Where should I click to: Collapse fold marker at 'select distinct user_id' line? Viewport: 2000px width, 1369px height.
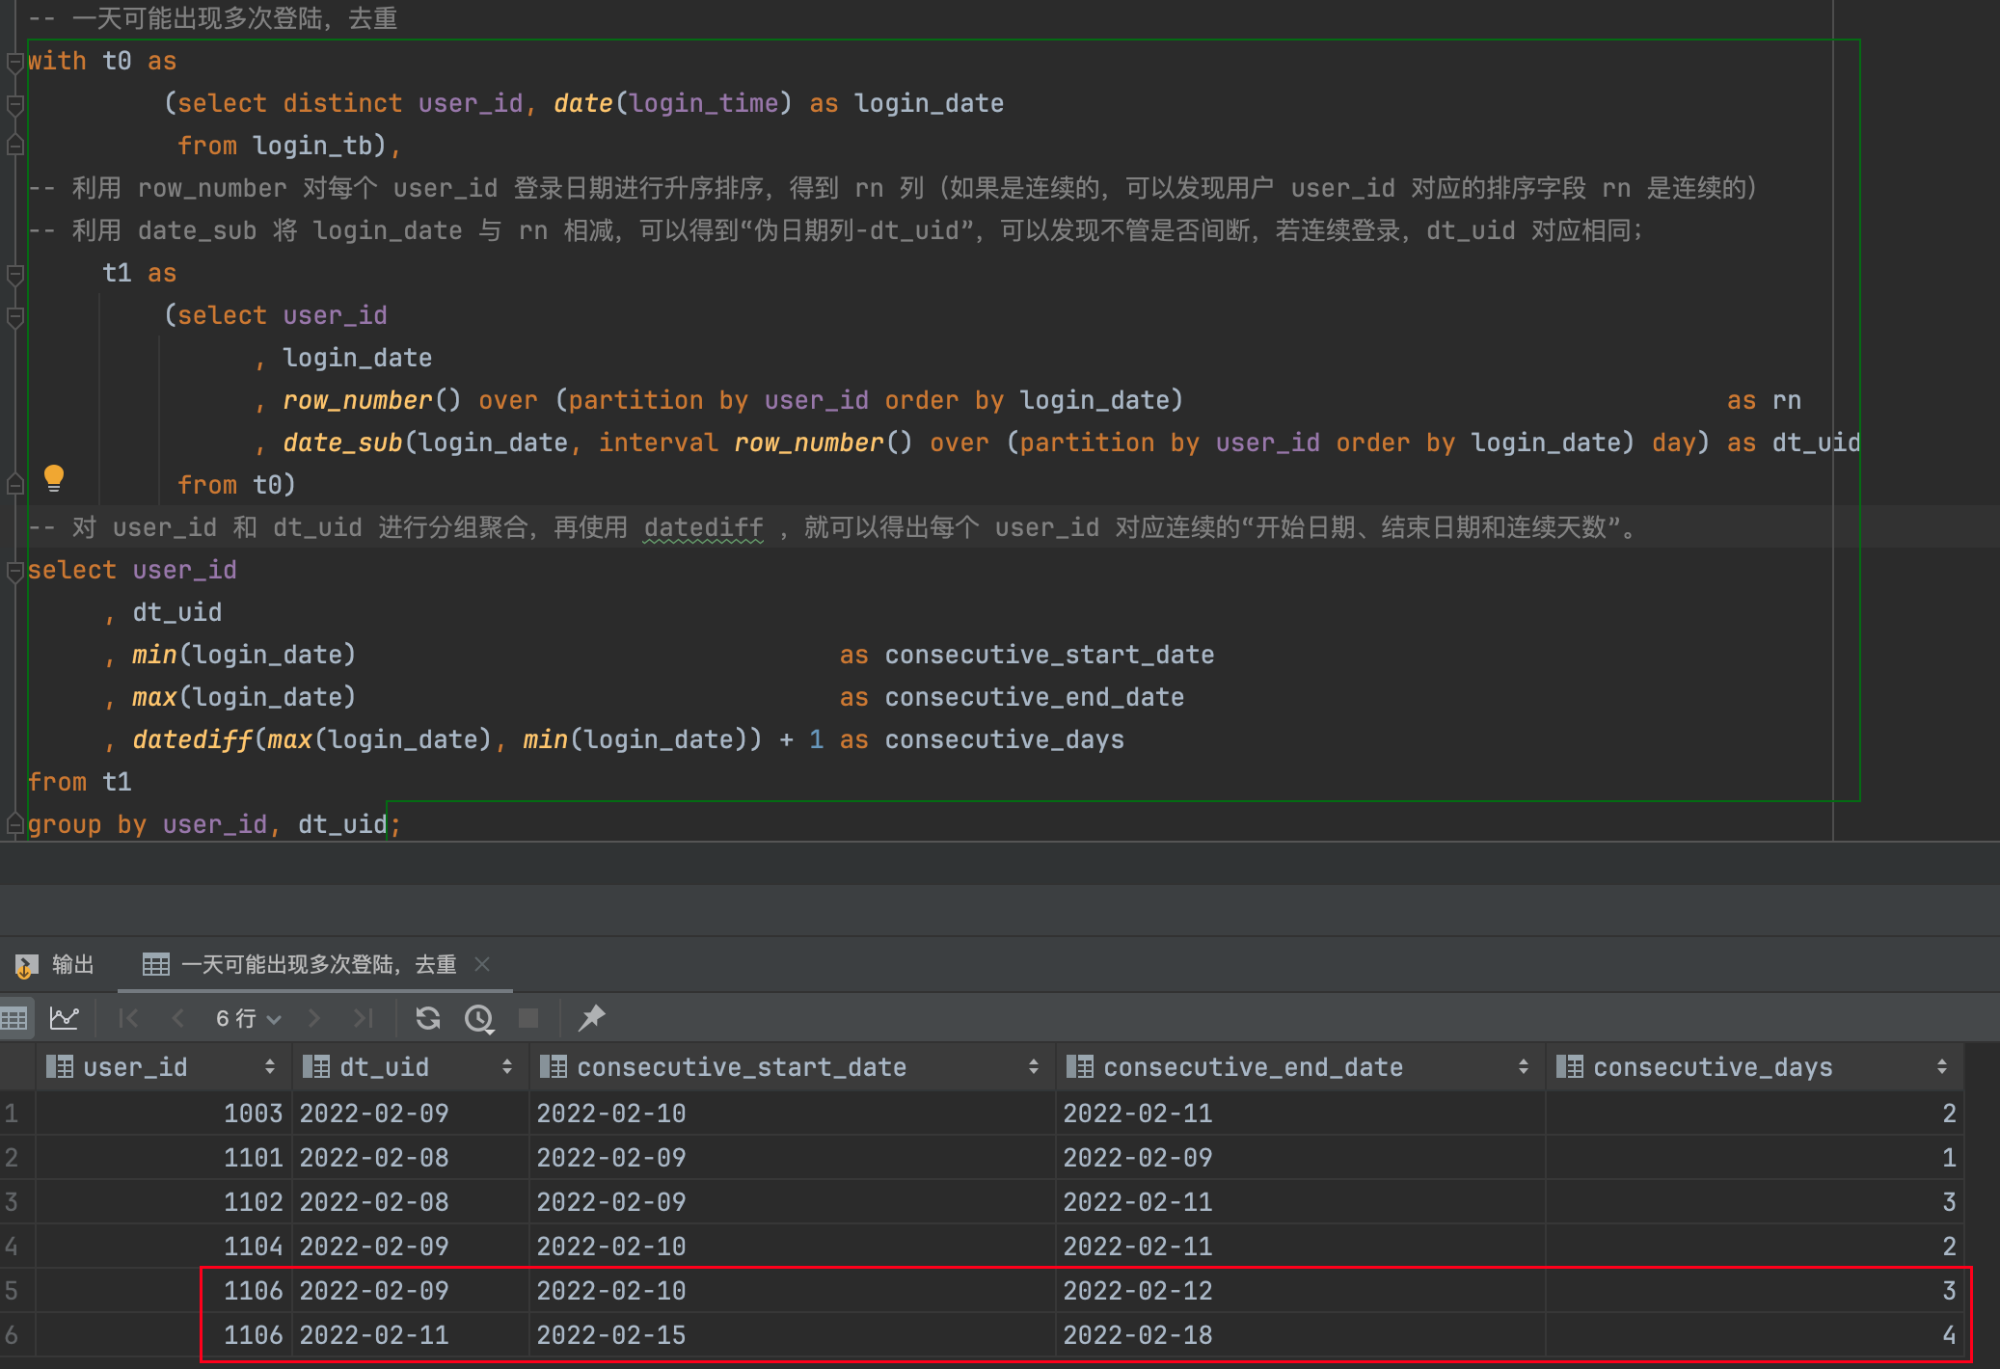15,104
